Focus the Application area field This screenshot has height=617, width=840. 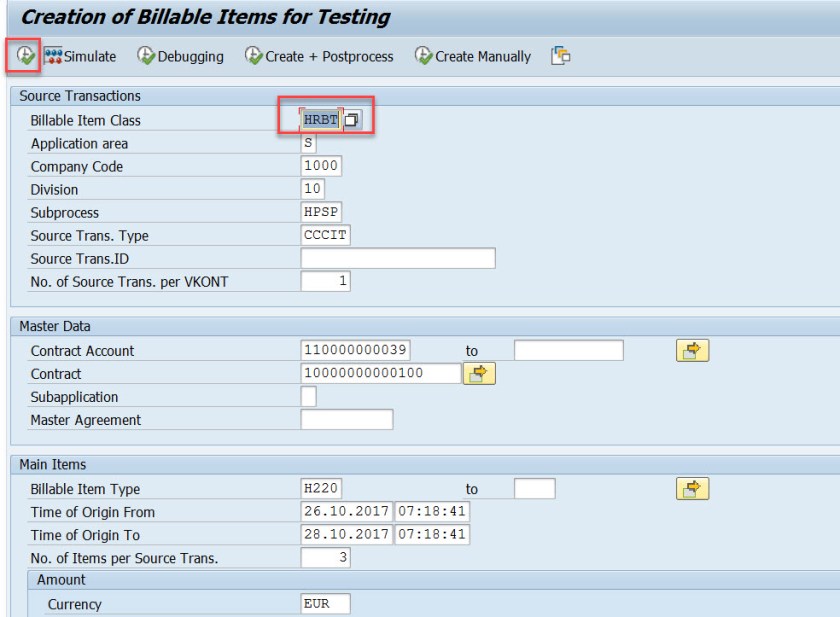tap(309, 143)
